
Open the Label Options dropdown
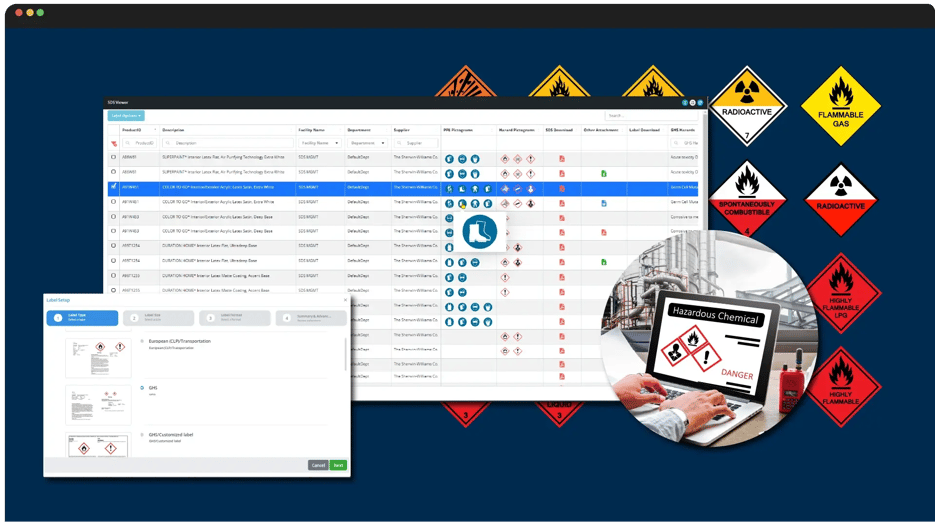pyautogui.click(x=126, y=116)
